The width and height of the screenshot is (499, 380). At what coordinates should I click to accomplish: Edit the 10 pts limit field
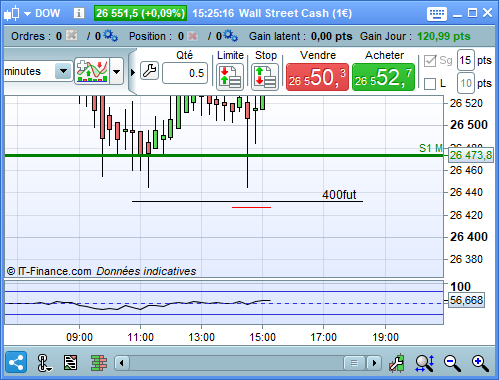click(x=465, y=83)
